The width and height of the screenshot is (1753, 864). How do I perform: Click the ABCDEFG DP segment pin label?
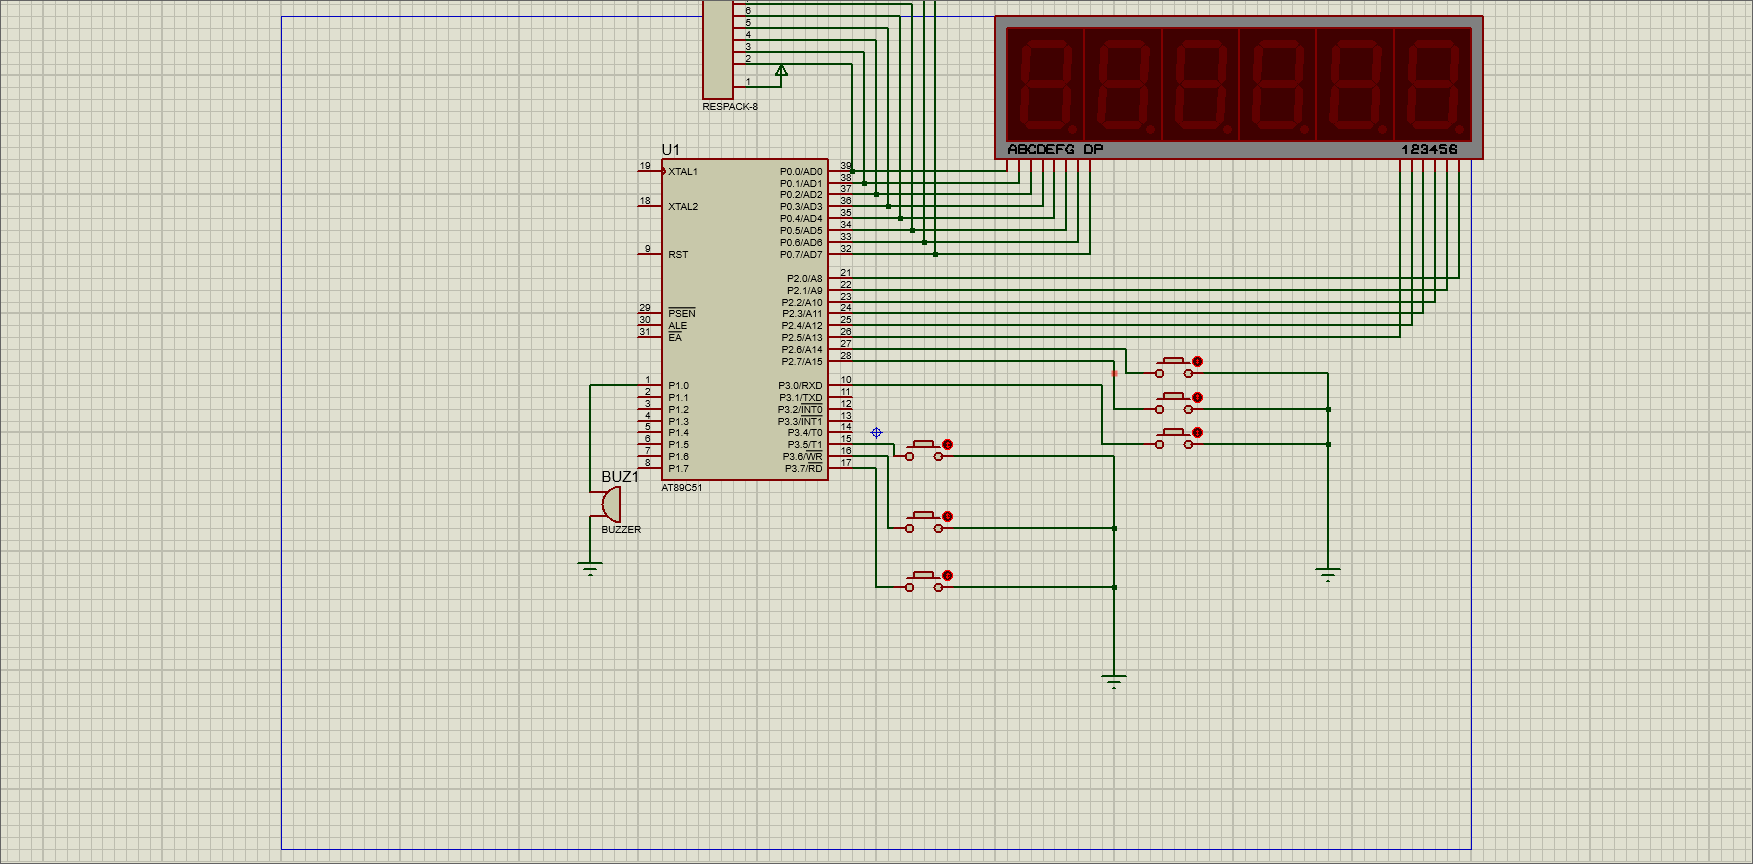[1055, 149]
